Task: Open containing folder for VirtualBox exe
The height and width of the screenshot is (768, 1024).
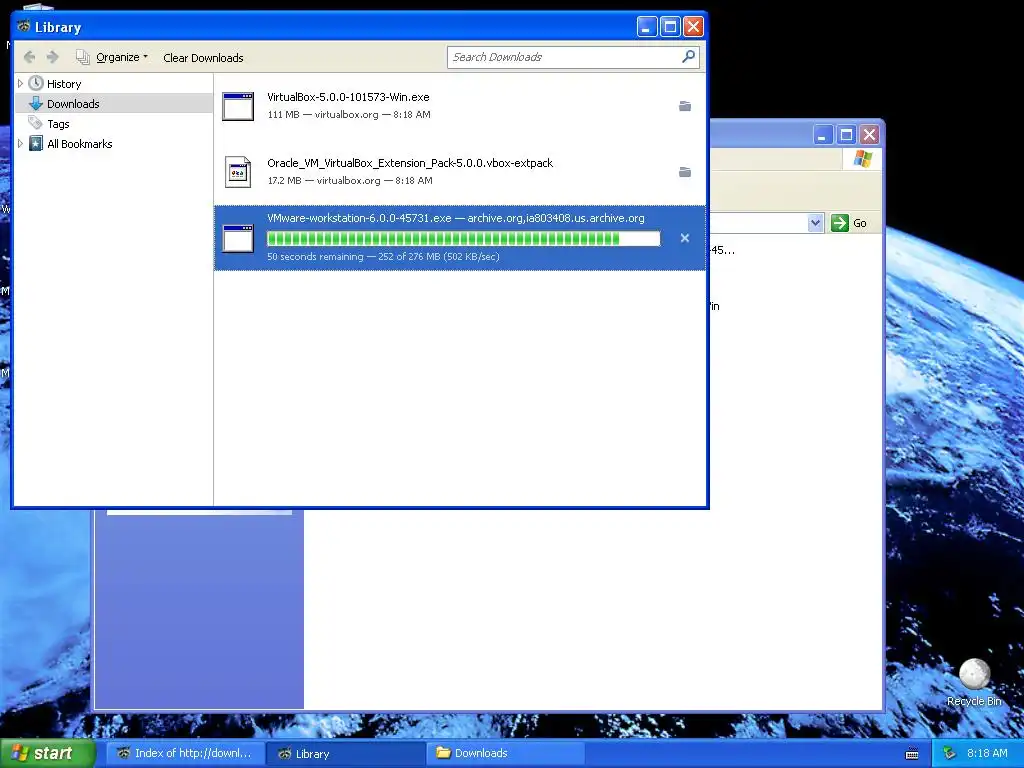Action: (684, 106)
